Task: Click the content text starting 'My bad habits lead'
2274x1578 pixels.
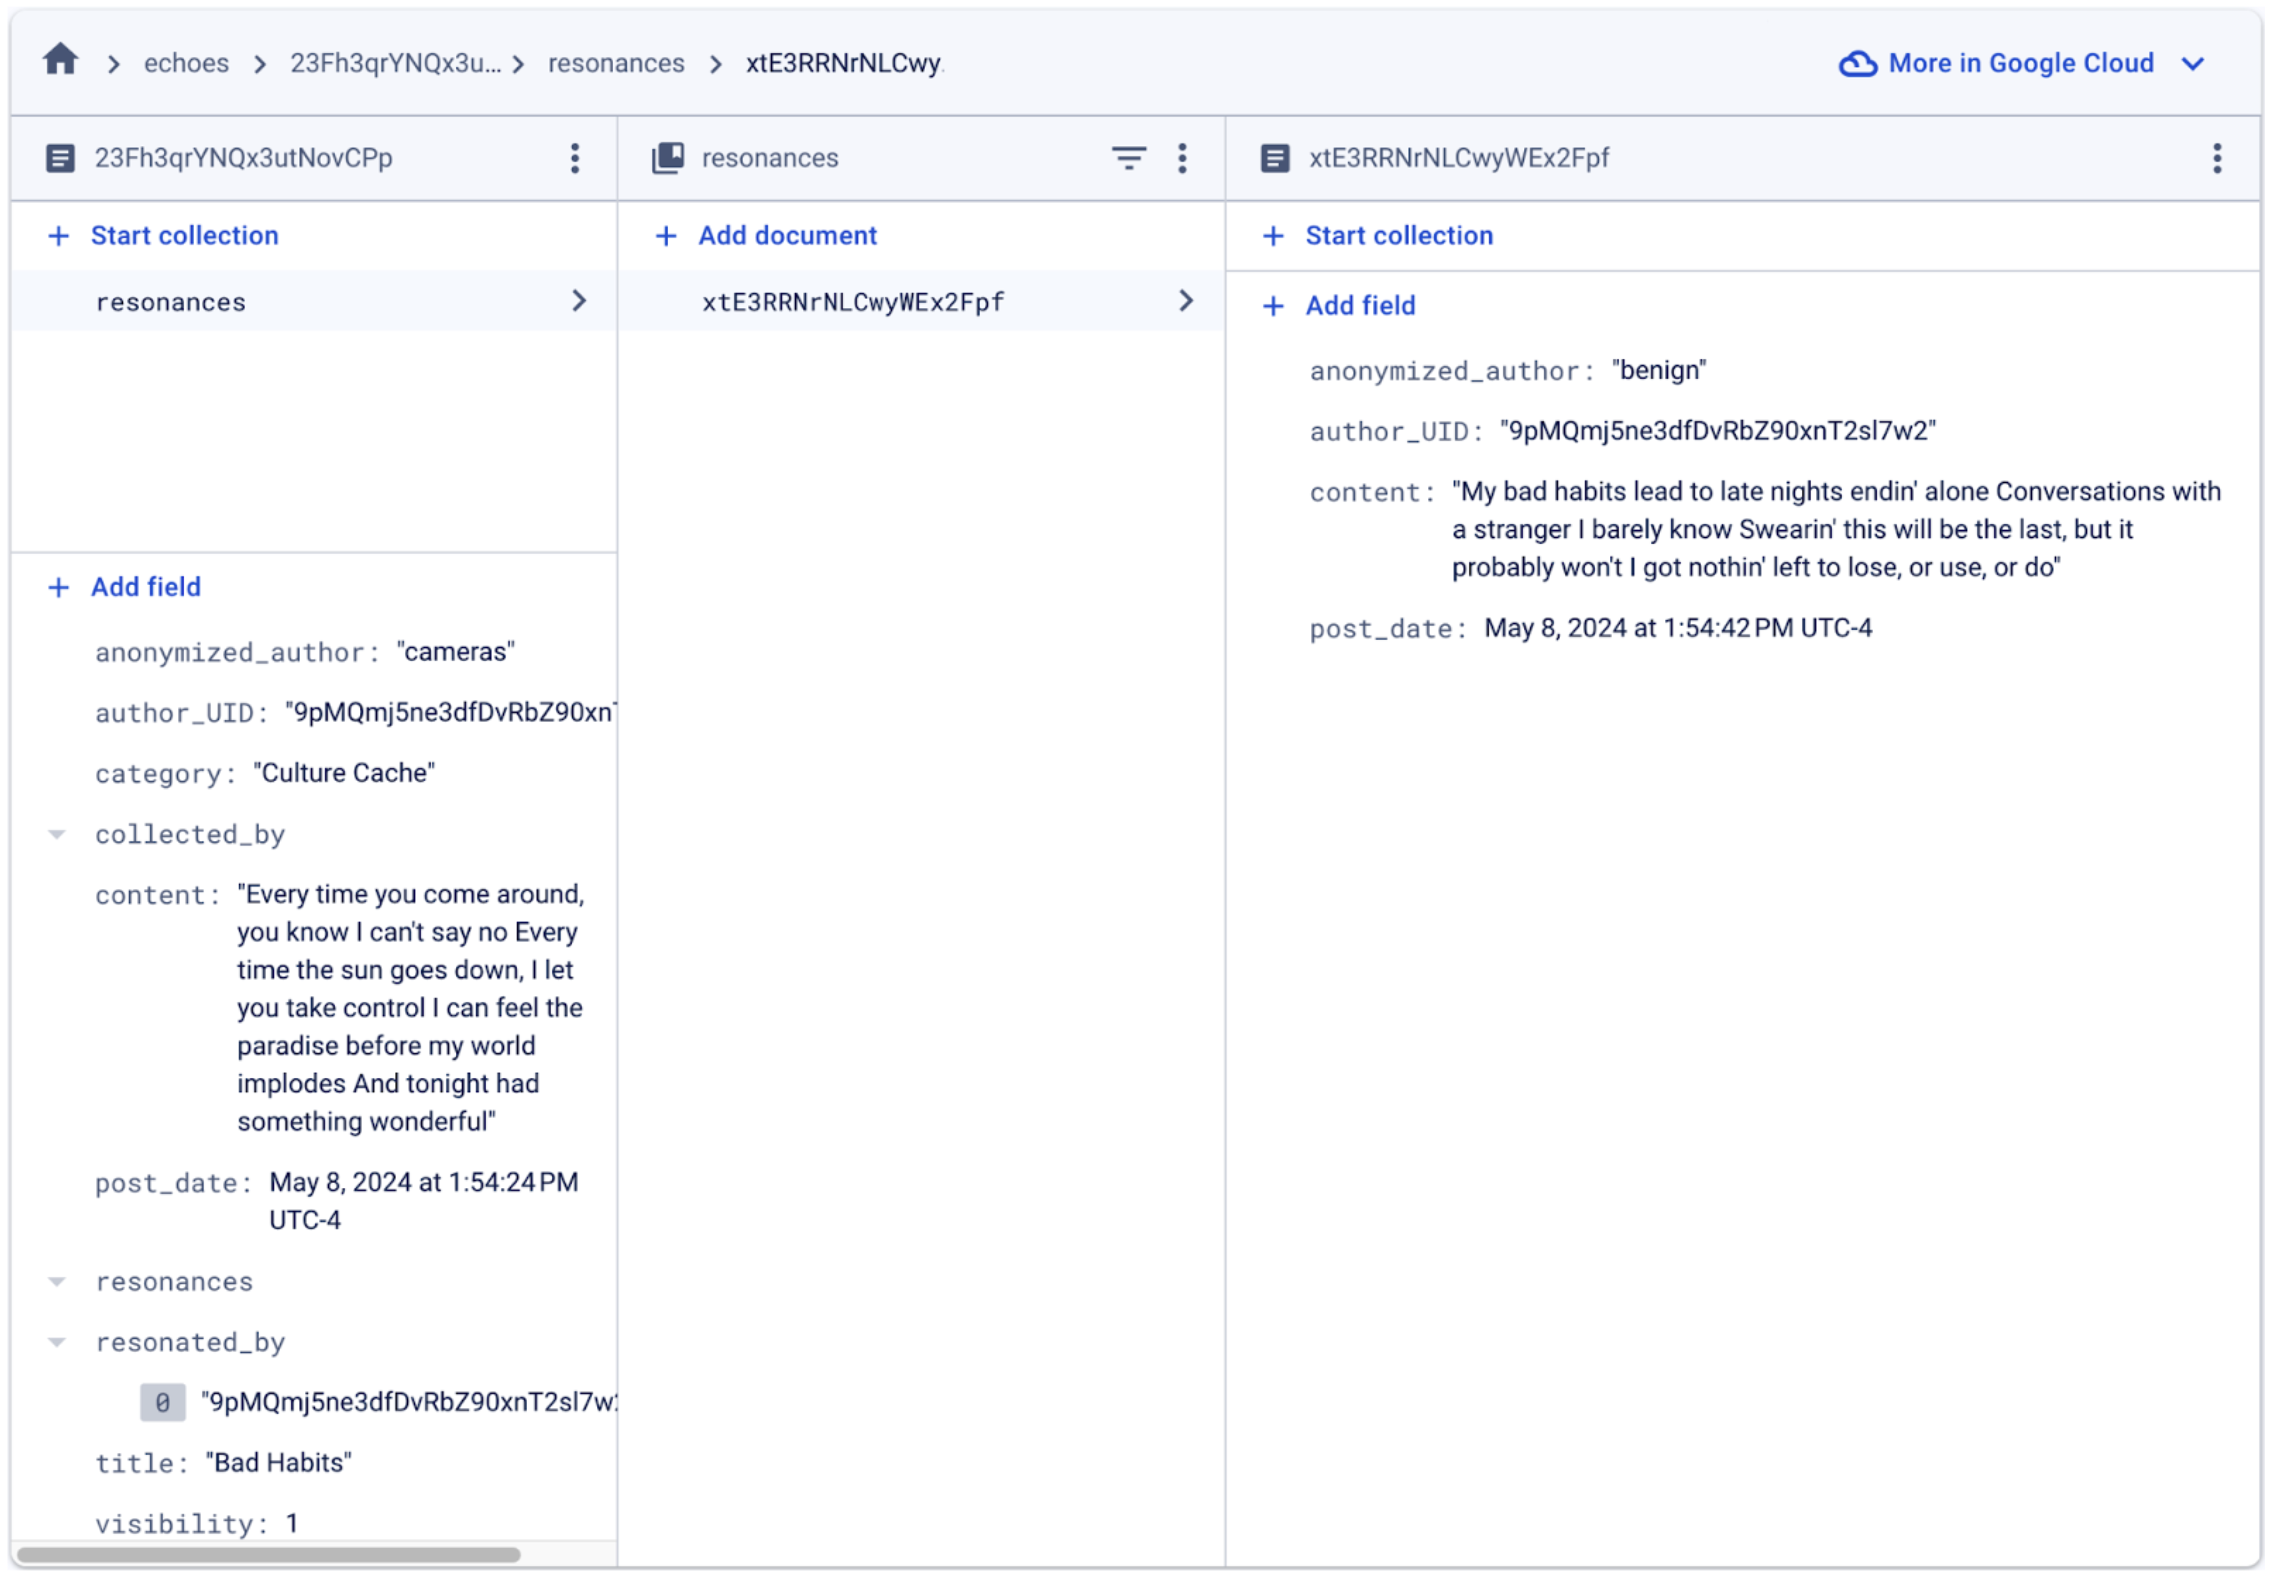Action: pos(1836,529)
